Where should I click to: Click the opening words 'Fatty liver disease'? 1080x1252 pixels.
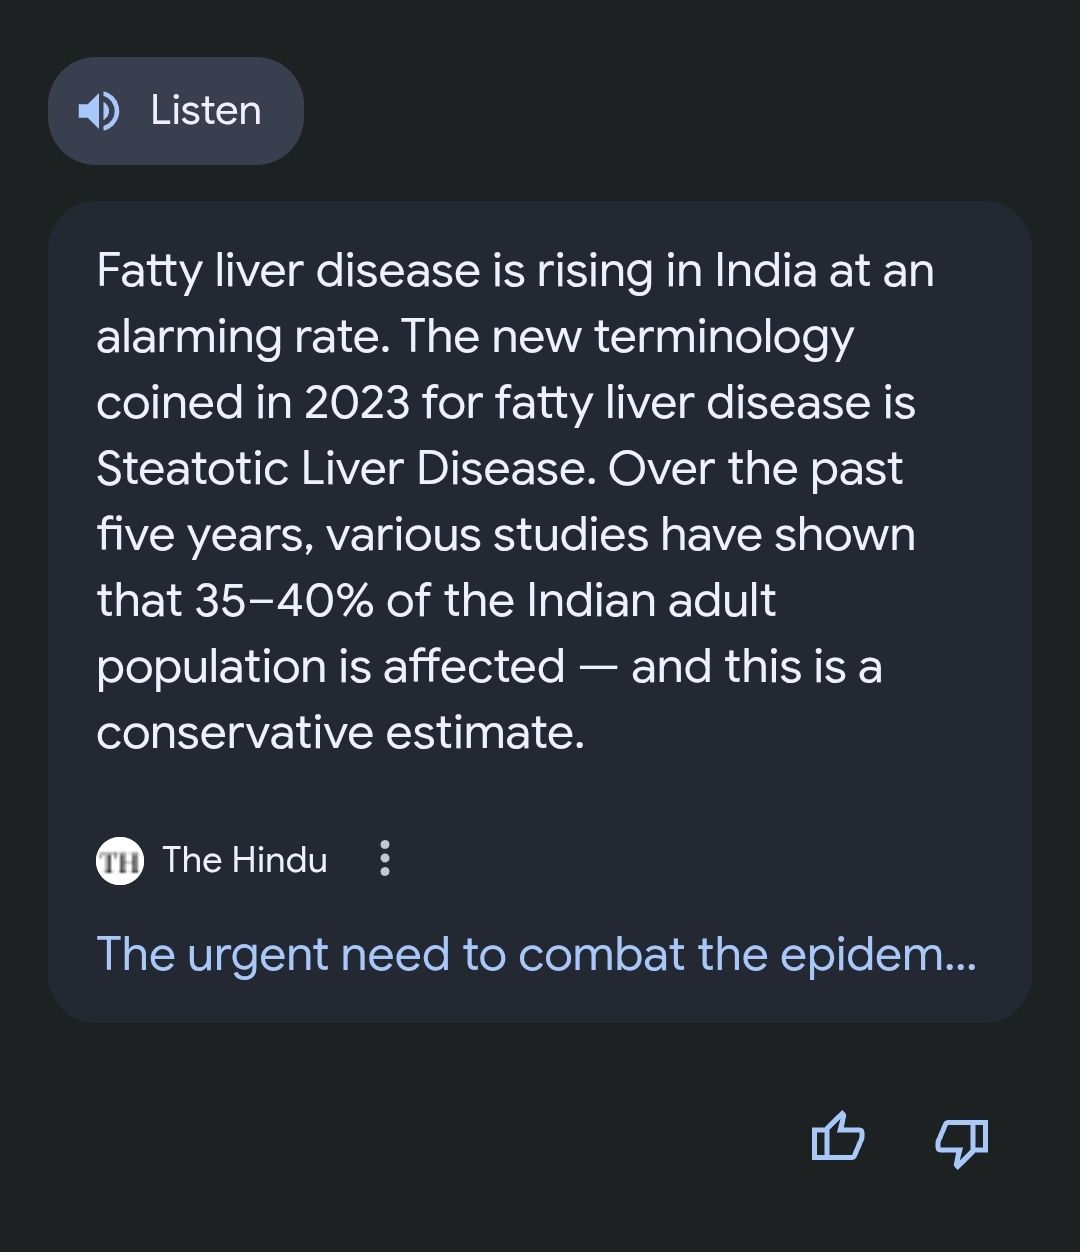click(288, 271)
